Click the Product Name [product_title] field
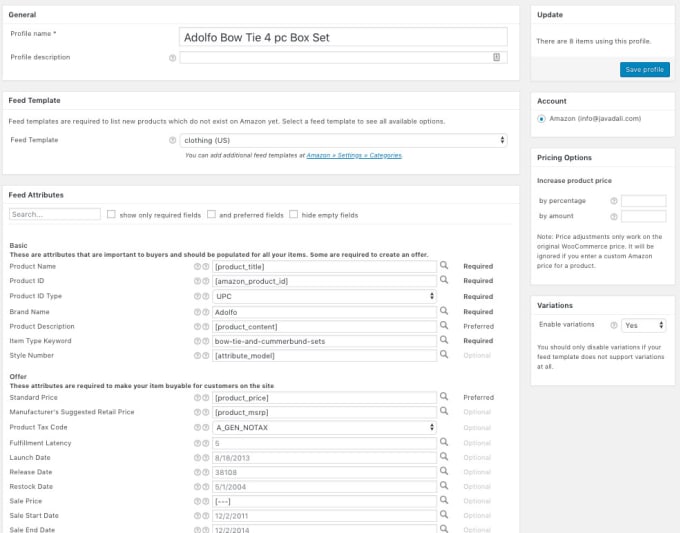Image resolution: width=680 pixels, height=533 pixels. (324, 267)
